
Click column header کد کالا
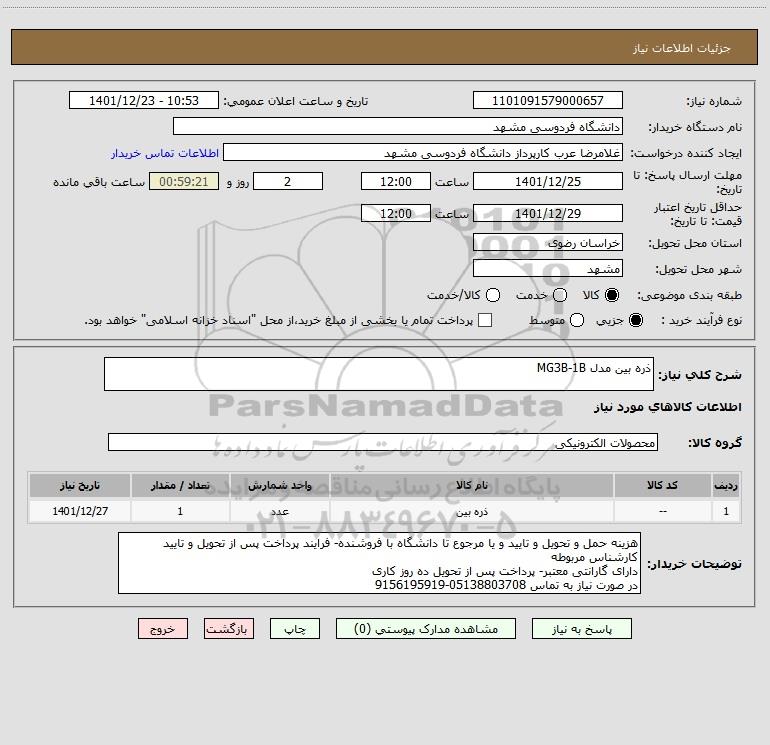pyautogui.click(x=662, y=485)
